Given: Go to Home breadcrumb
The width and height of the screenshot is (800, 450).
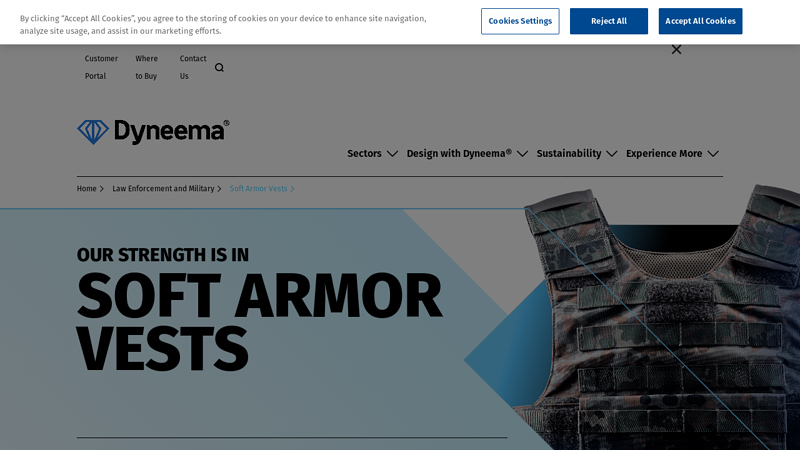Looking at the screenshot, I should coord(86,189).
